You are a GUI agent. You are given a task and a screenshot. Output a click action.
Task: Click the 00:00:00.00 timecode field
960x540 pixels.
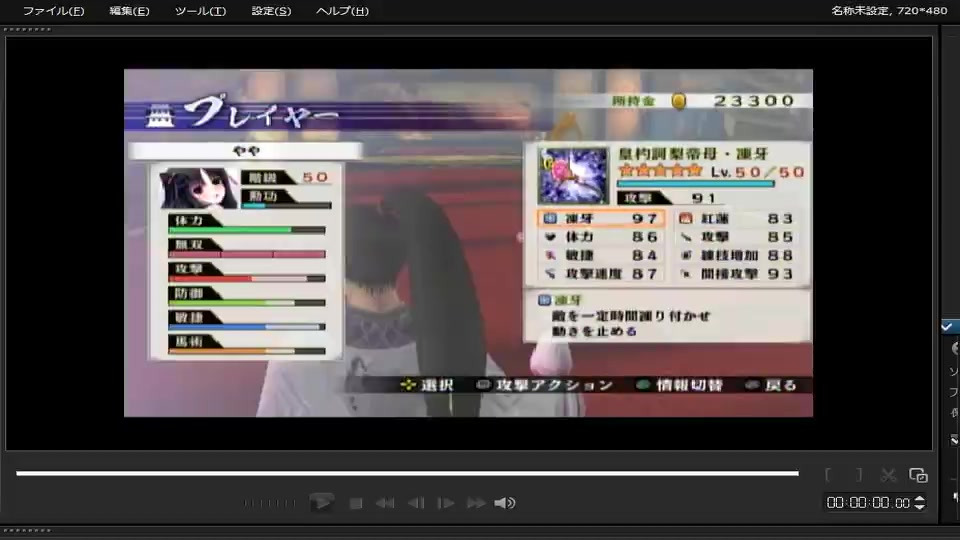(x=868, y=503)
